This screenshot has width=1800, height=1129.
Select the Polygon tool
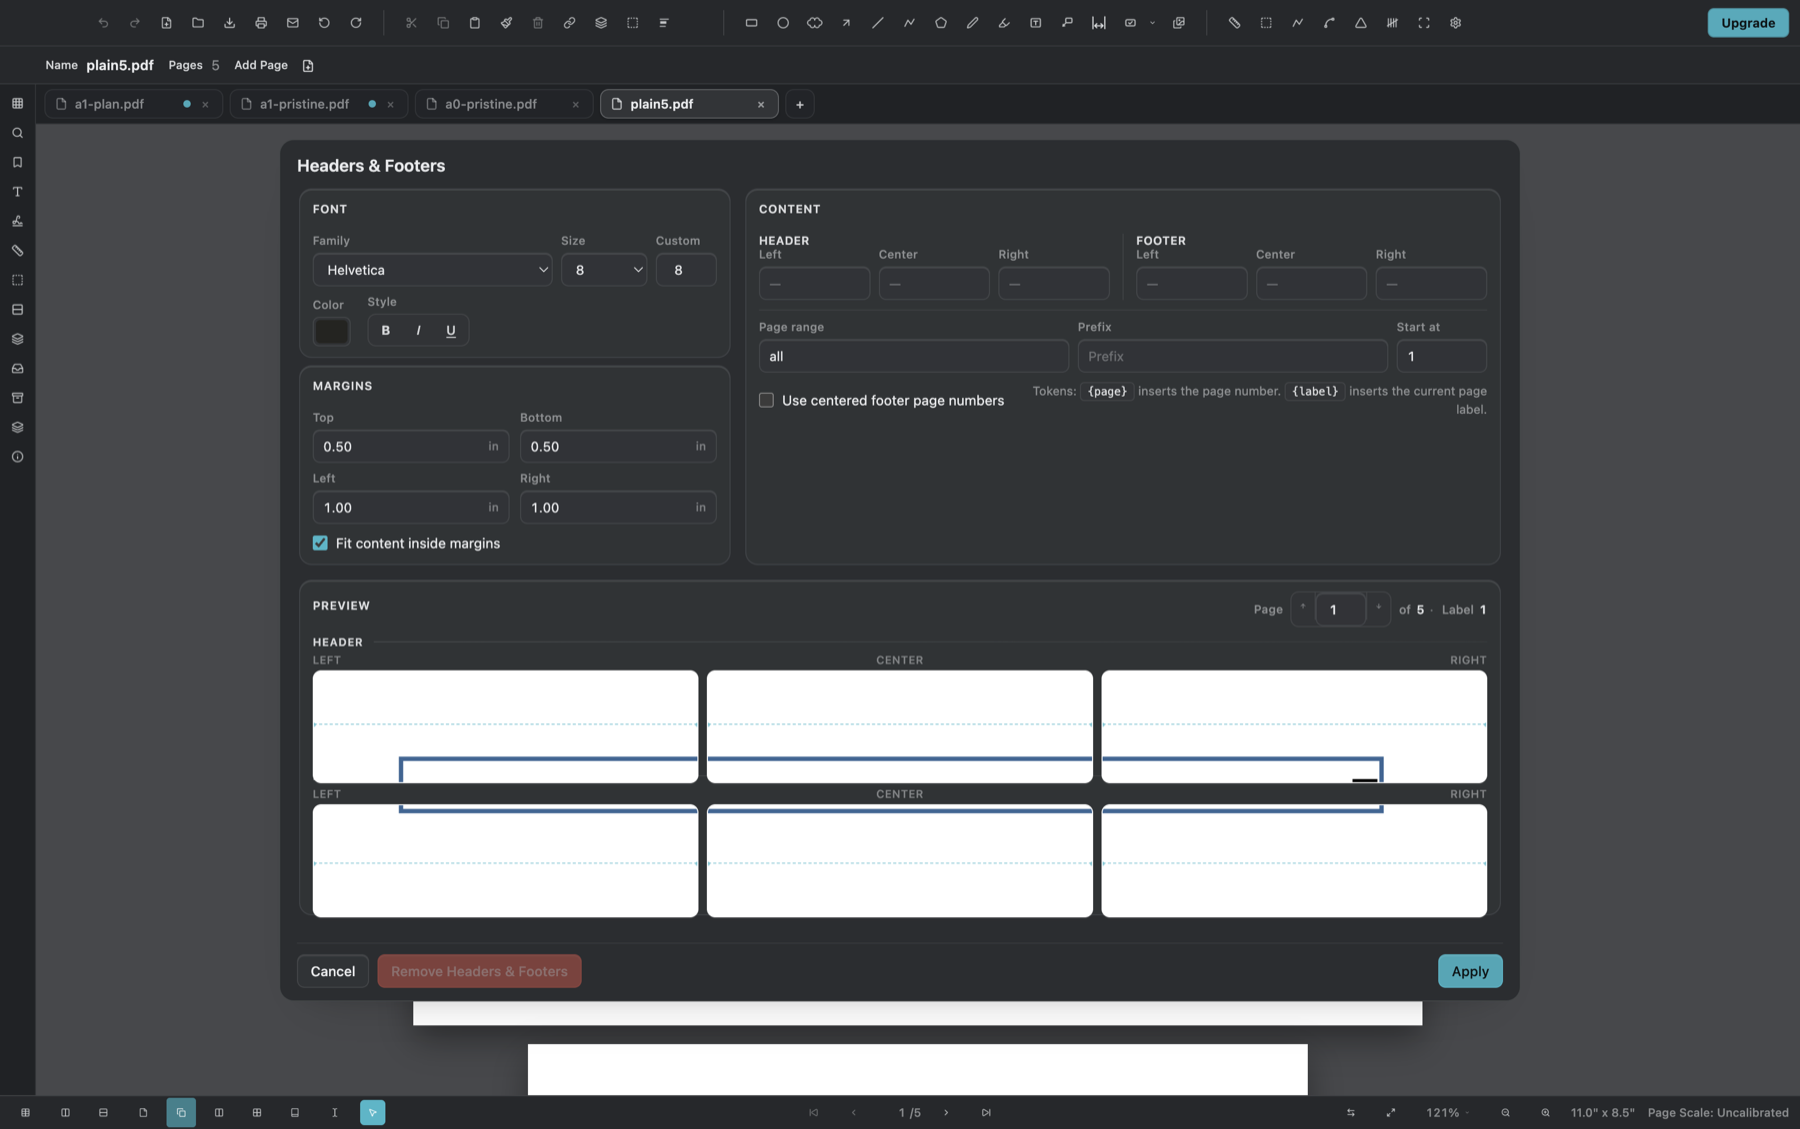941,23
